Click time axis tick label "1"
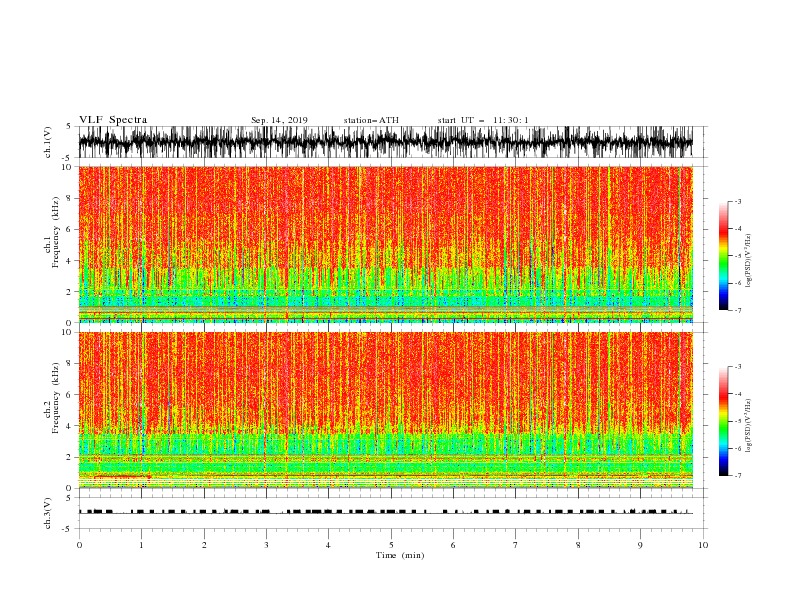This screenshot has width=792, height=612. [141, 545]
